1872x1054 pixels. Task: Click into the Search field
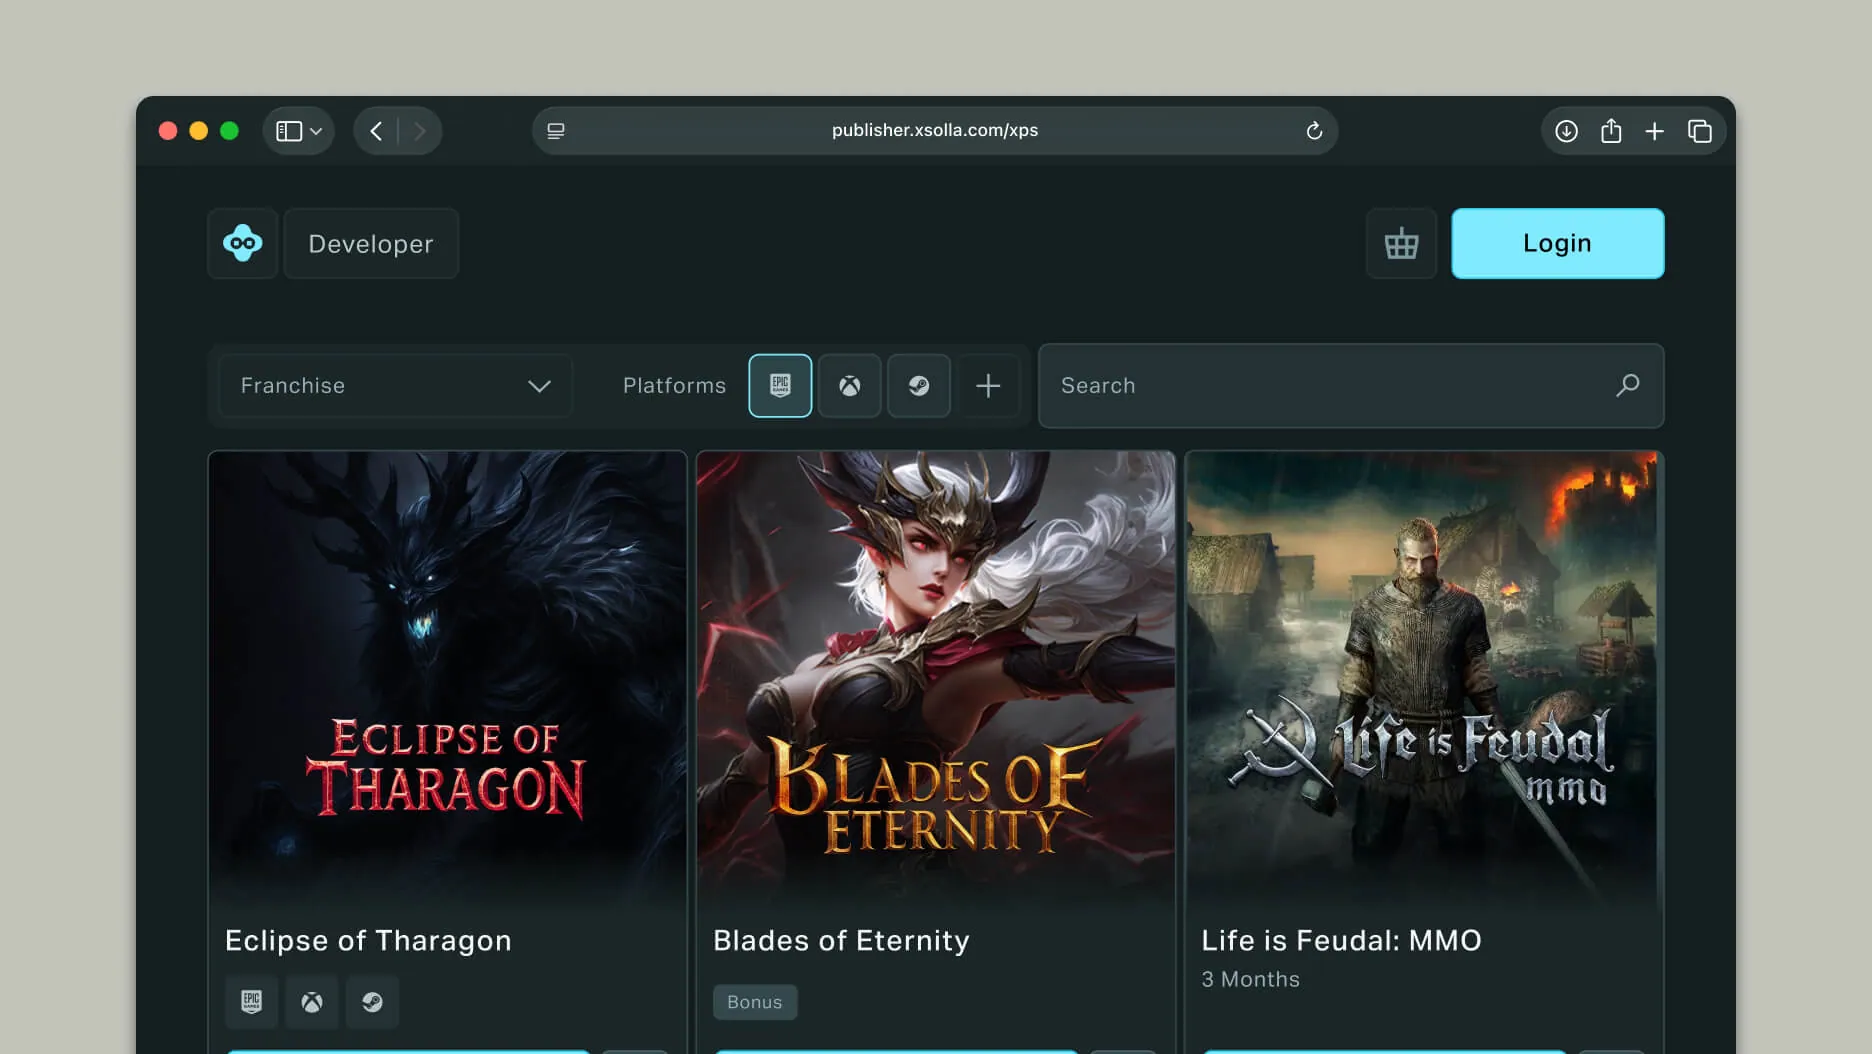coord(1351,385)
